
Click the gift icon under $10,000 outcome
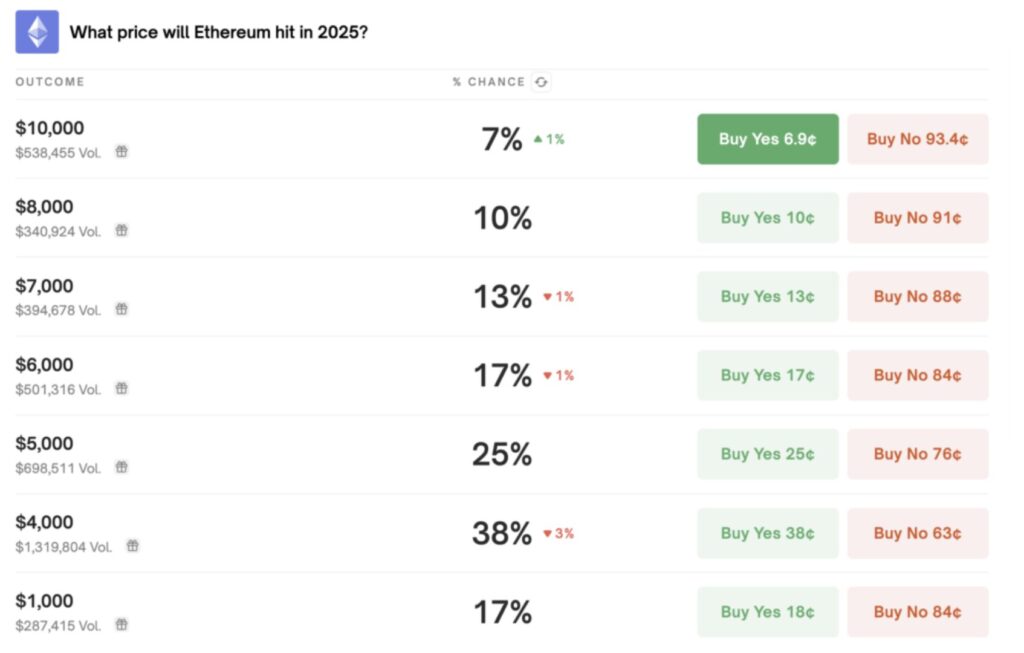coord(121,152)
